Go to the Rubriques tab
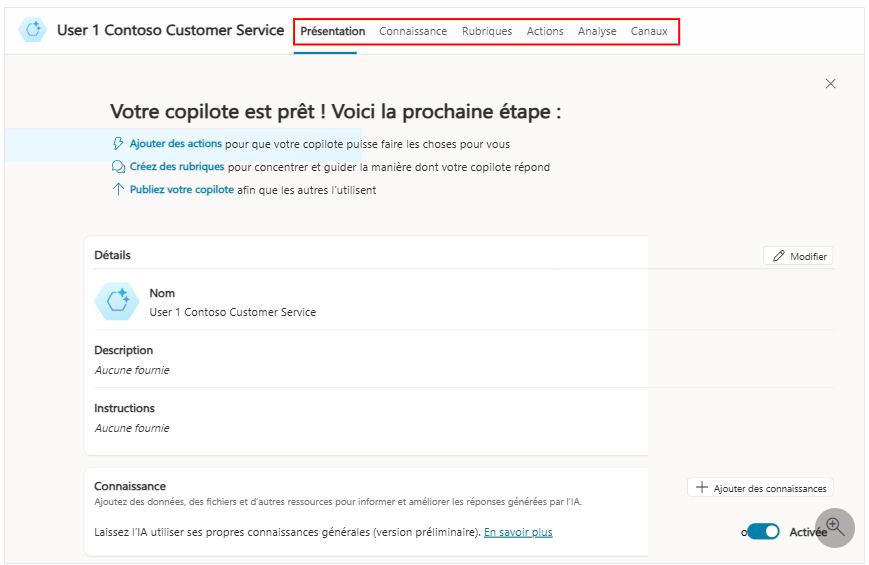This screenshot has height=565, width=869. tap(487, 31)
